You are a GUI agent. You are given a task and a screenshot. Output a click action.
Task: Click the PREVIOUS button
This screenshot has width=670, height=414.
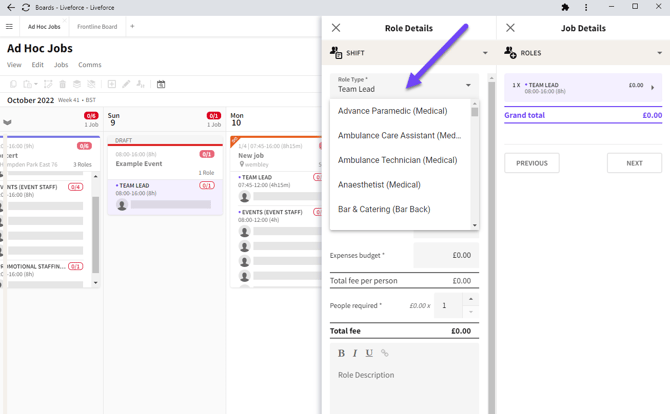pos(532,163)
